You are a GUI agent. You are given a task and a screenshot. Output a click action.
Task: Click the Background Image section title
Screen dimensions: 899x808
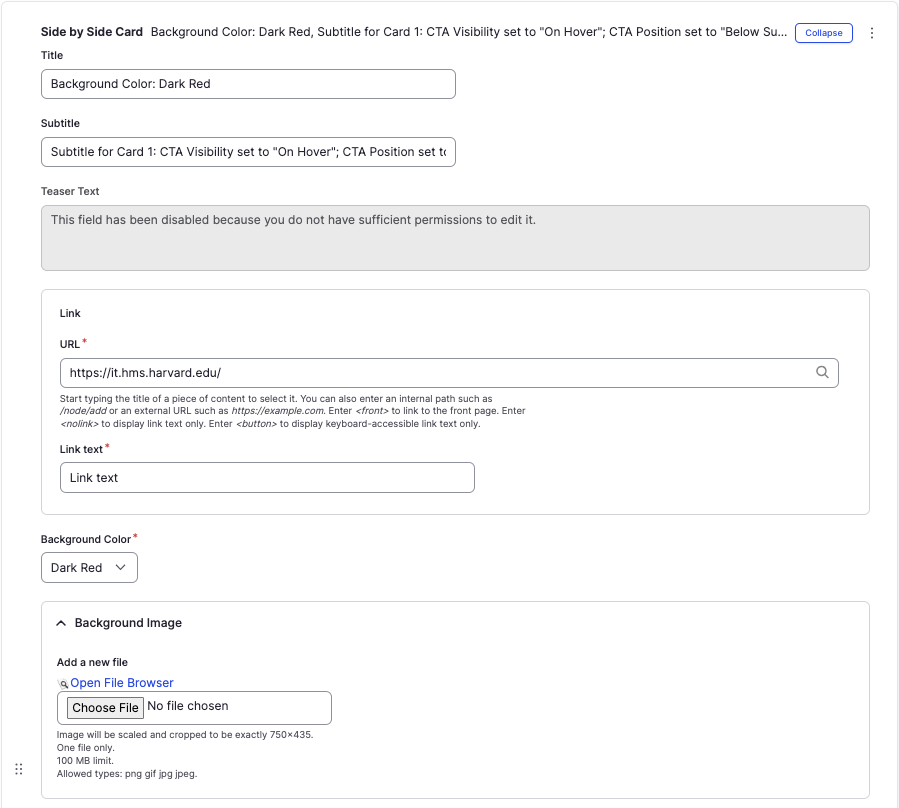pos(128,623)
